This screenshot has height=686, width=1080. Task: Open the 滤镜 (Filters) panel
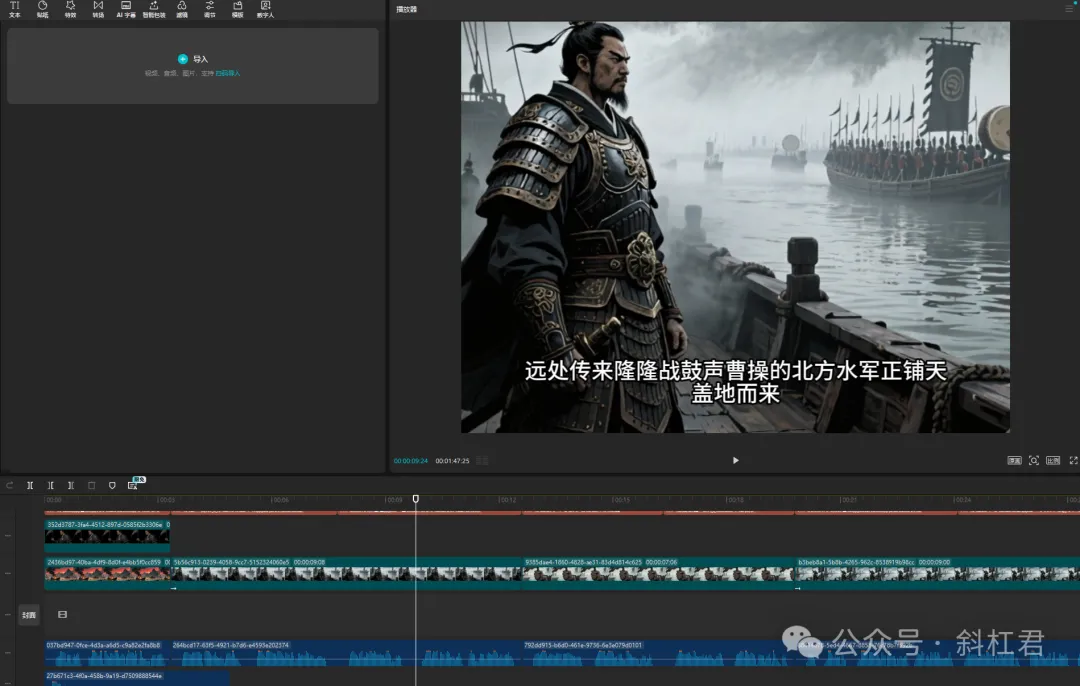182,9
